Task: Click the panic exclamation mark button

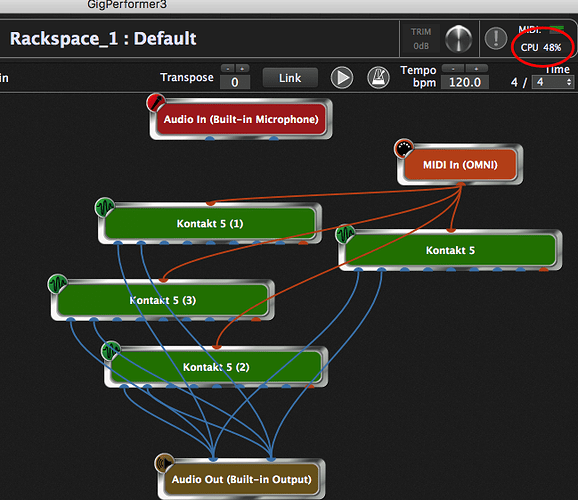Action: tap(496, 38)
